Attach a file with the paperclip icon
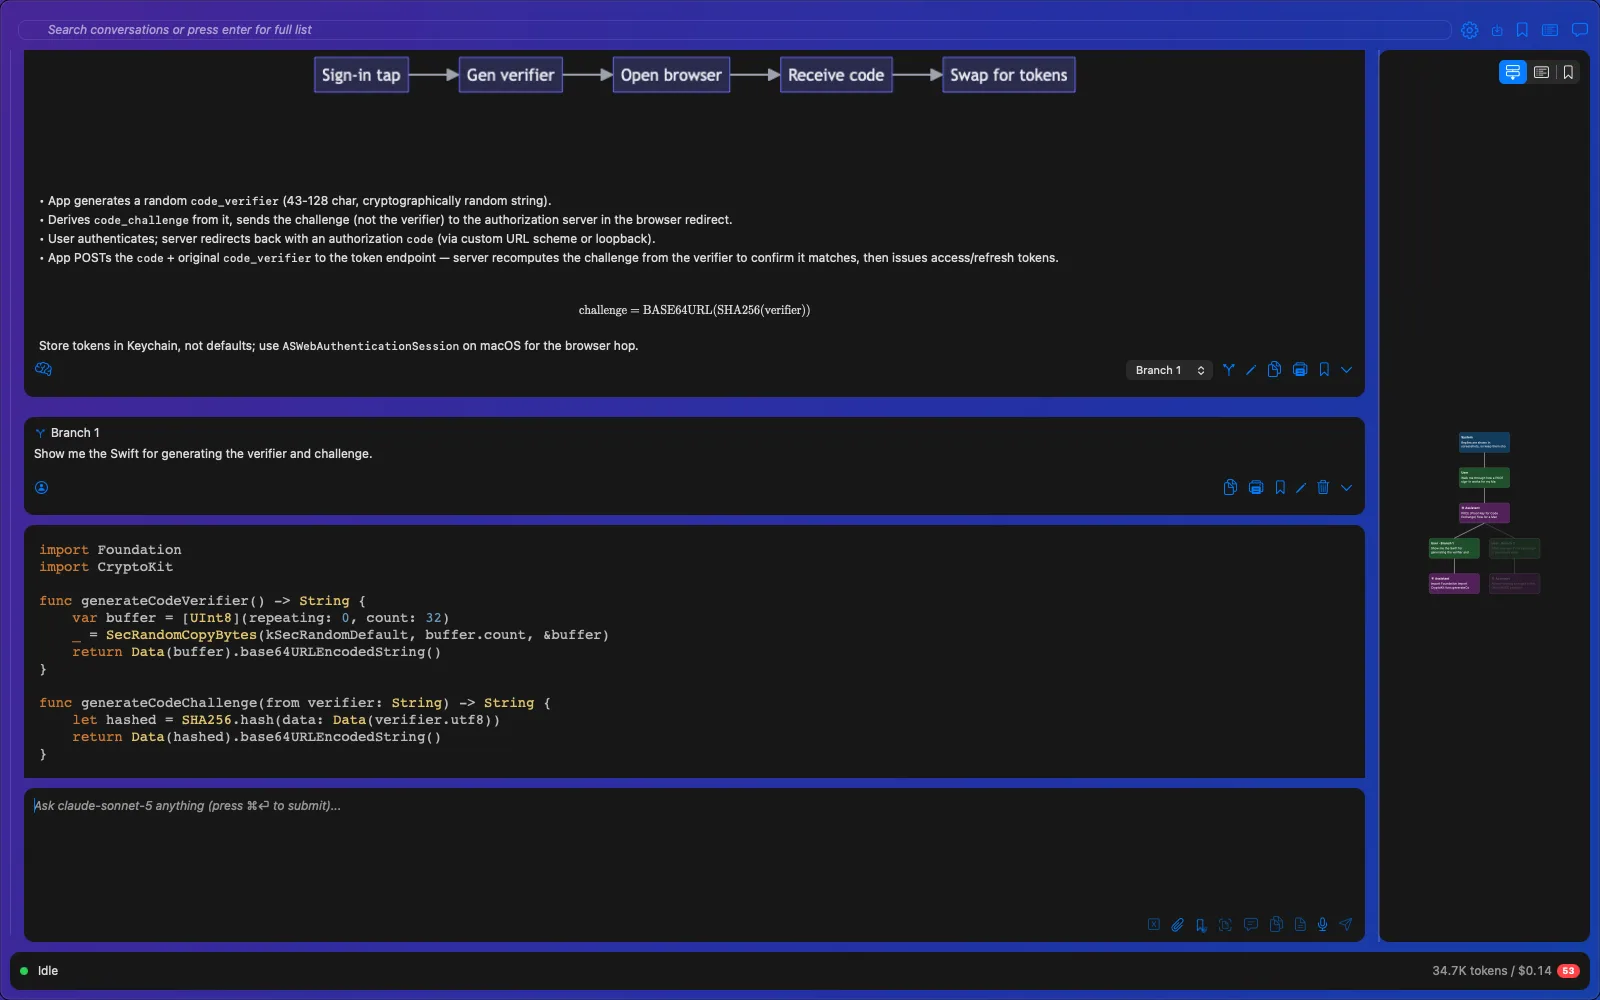 [1177, 925]
